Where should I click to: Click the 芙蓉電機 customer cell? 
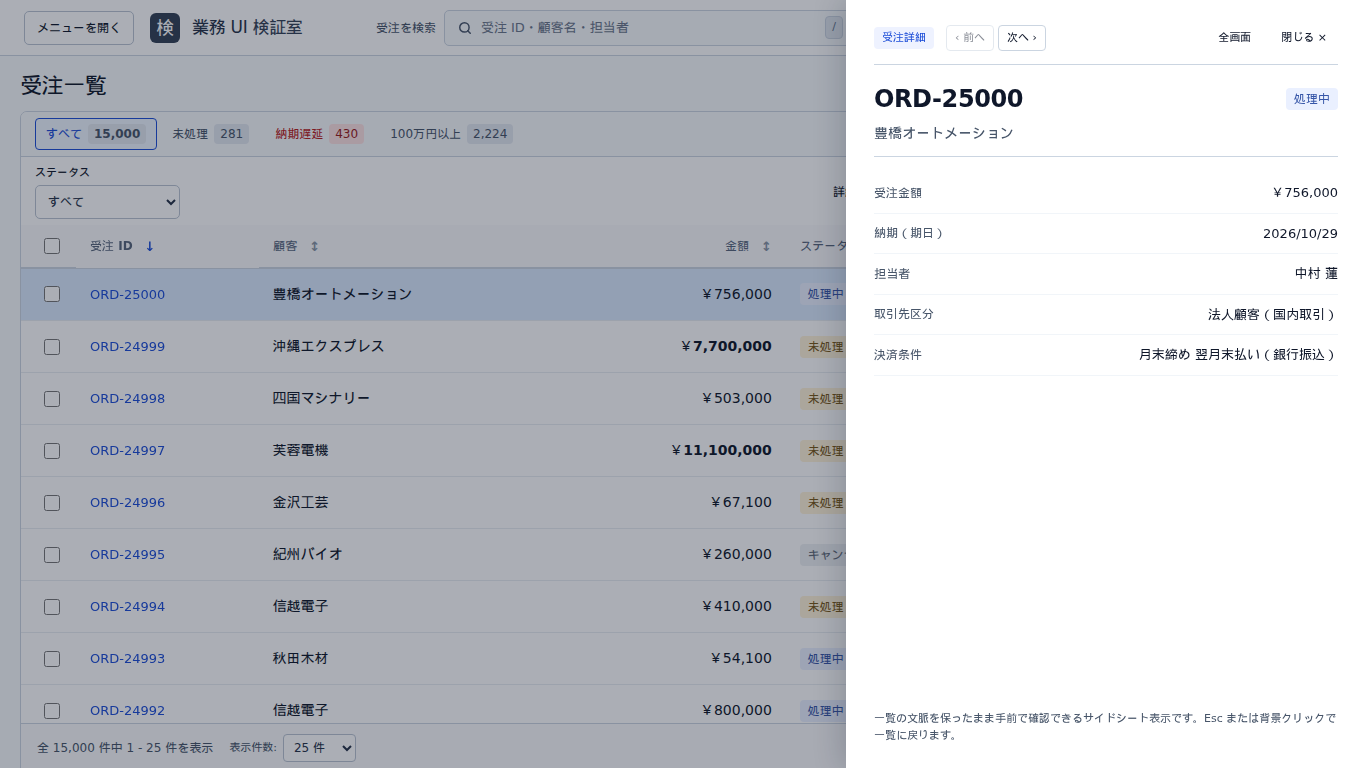click(x=300, y=451)
